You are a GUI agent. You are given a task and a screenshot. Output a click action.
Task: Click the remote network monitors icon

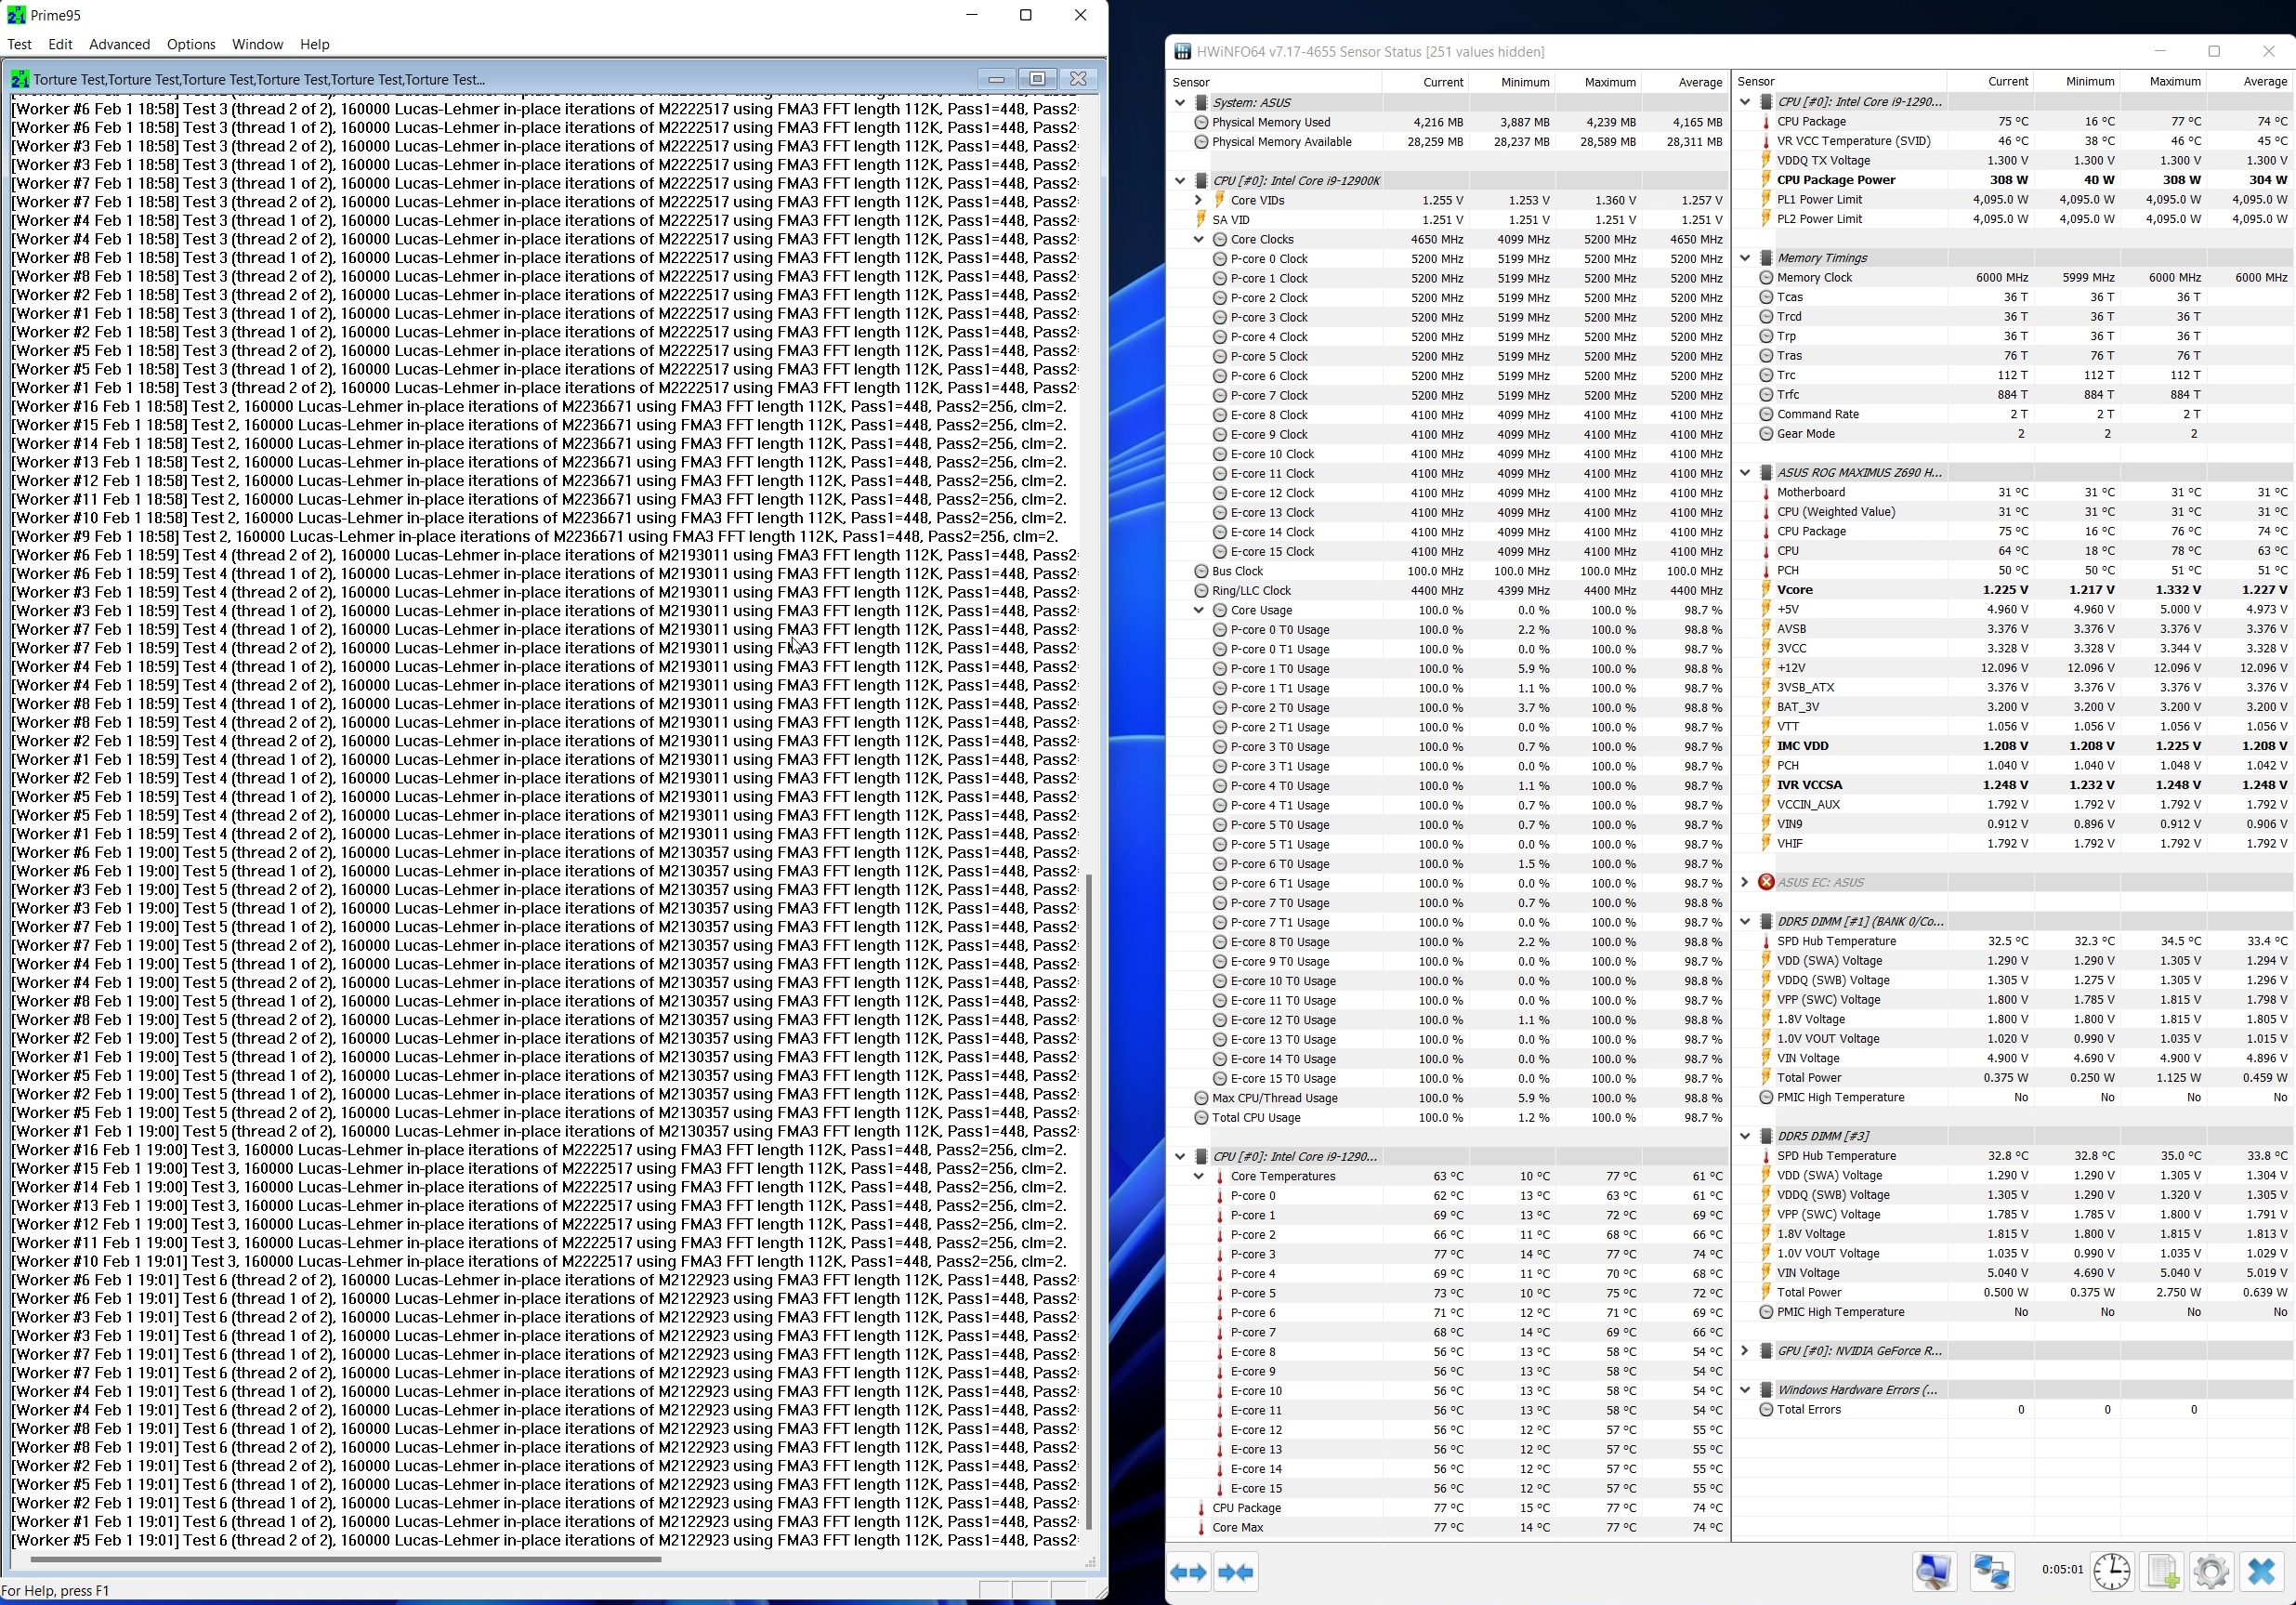(1991, 1571)
